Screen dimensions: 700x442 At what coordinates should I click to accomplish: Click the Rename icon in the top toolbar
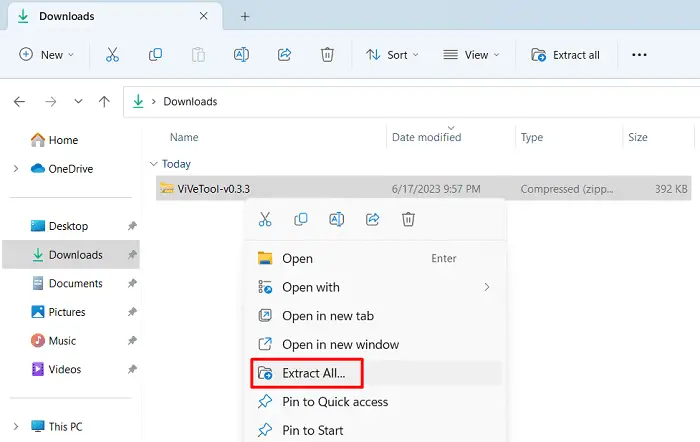241,55
